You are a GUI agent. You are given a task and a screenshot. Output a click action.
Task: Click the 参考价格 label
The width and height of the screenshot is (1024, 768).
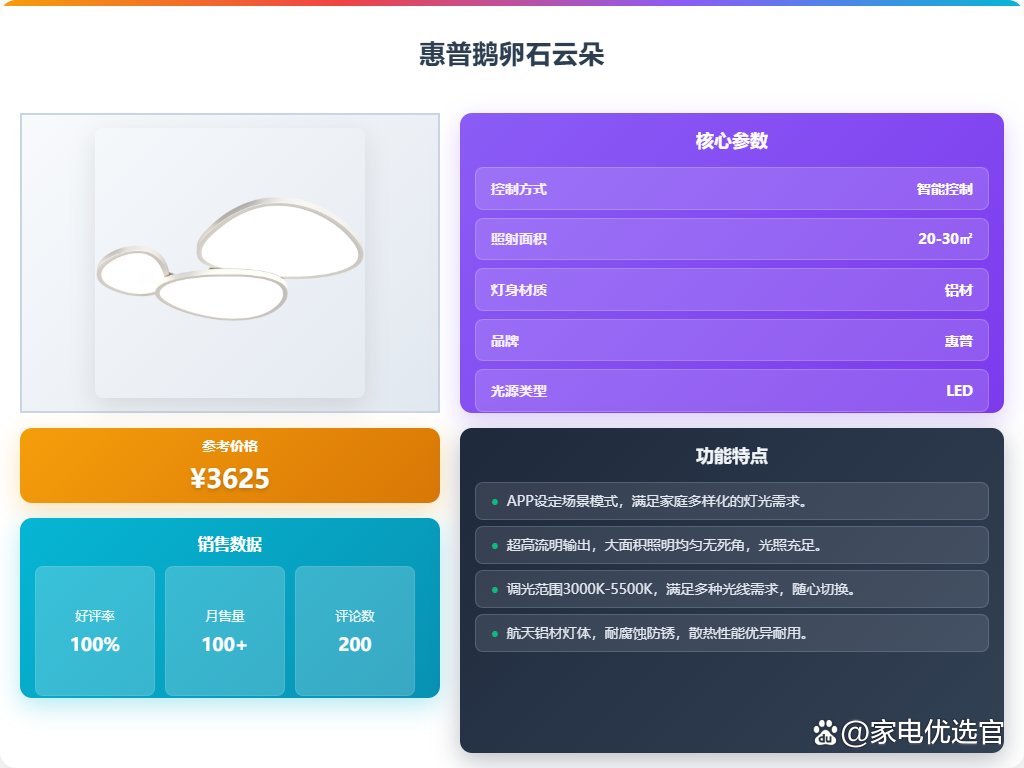click(x=230, y=446)
